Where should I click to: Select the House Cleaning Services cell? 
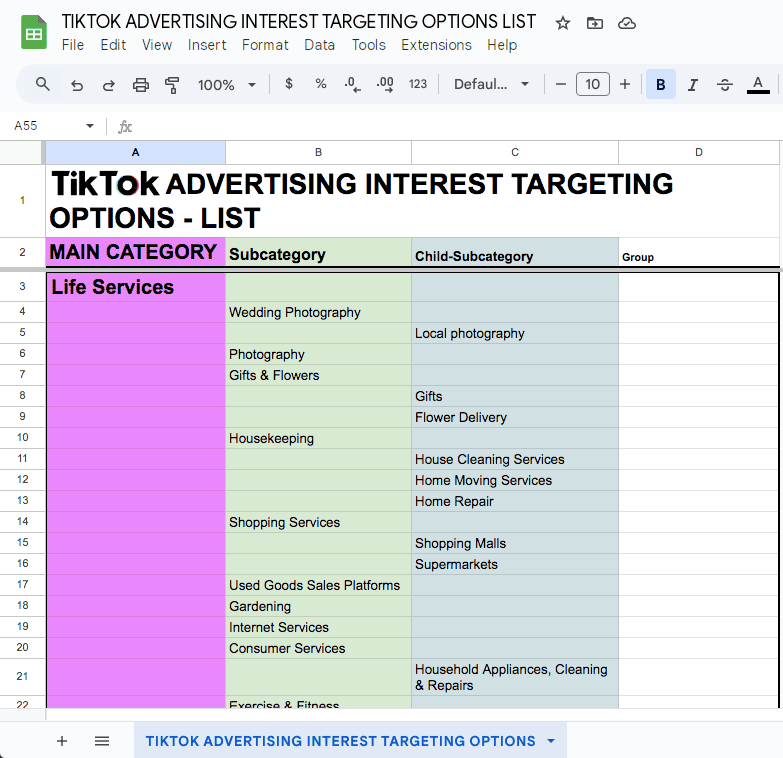pyautogui.click(x=515, y=459)
